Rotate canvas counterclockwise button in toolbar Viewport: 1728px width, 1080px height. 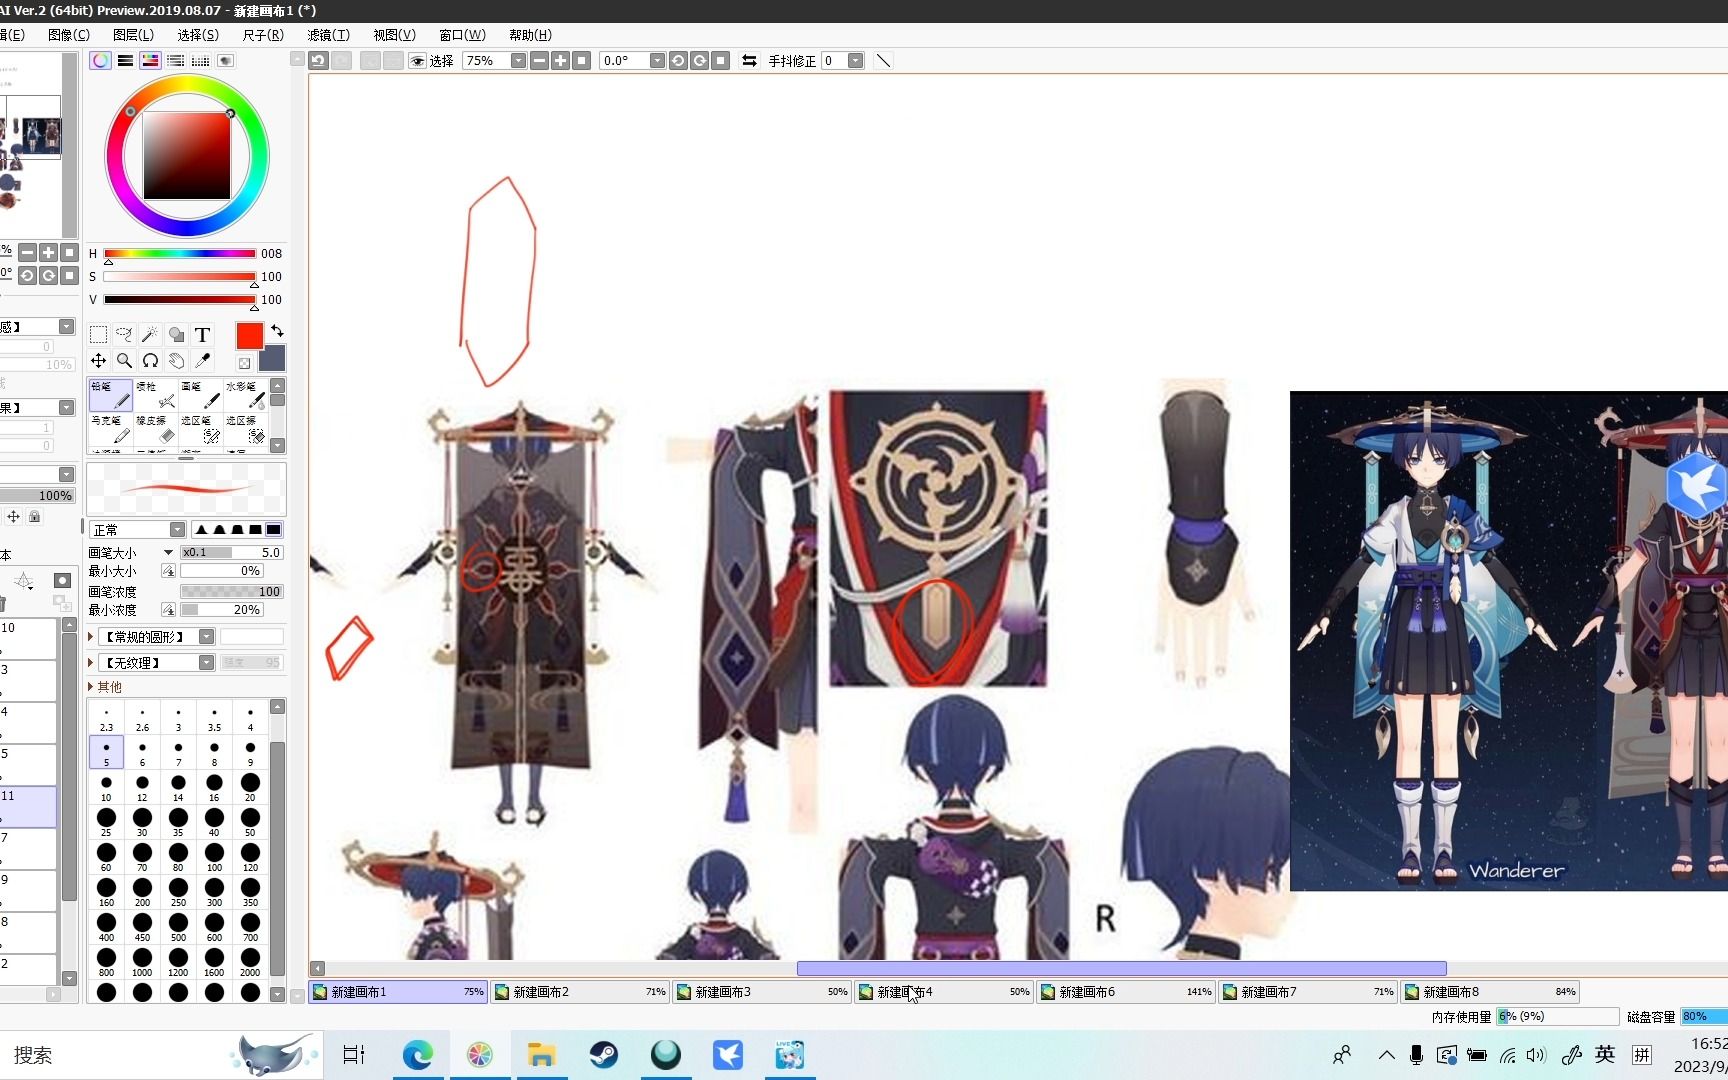[x=678, y=60]
